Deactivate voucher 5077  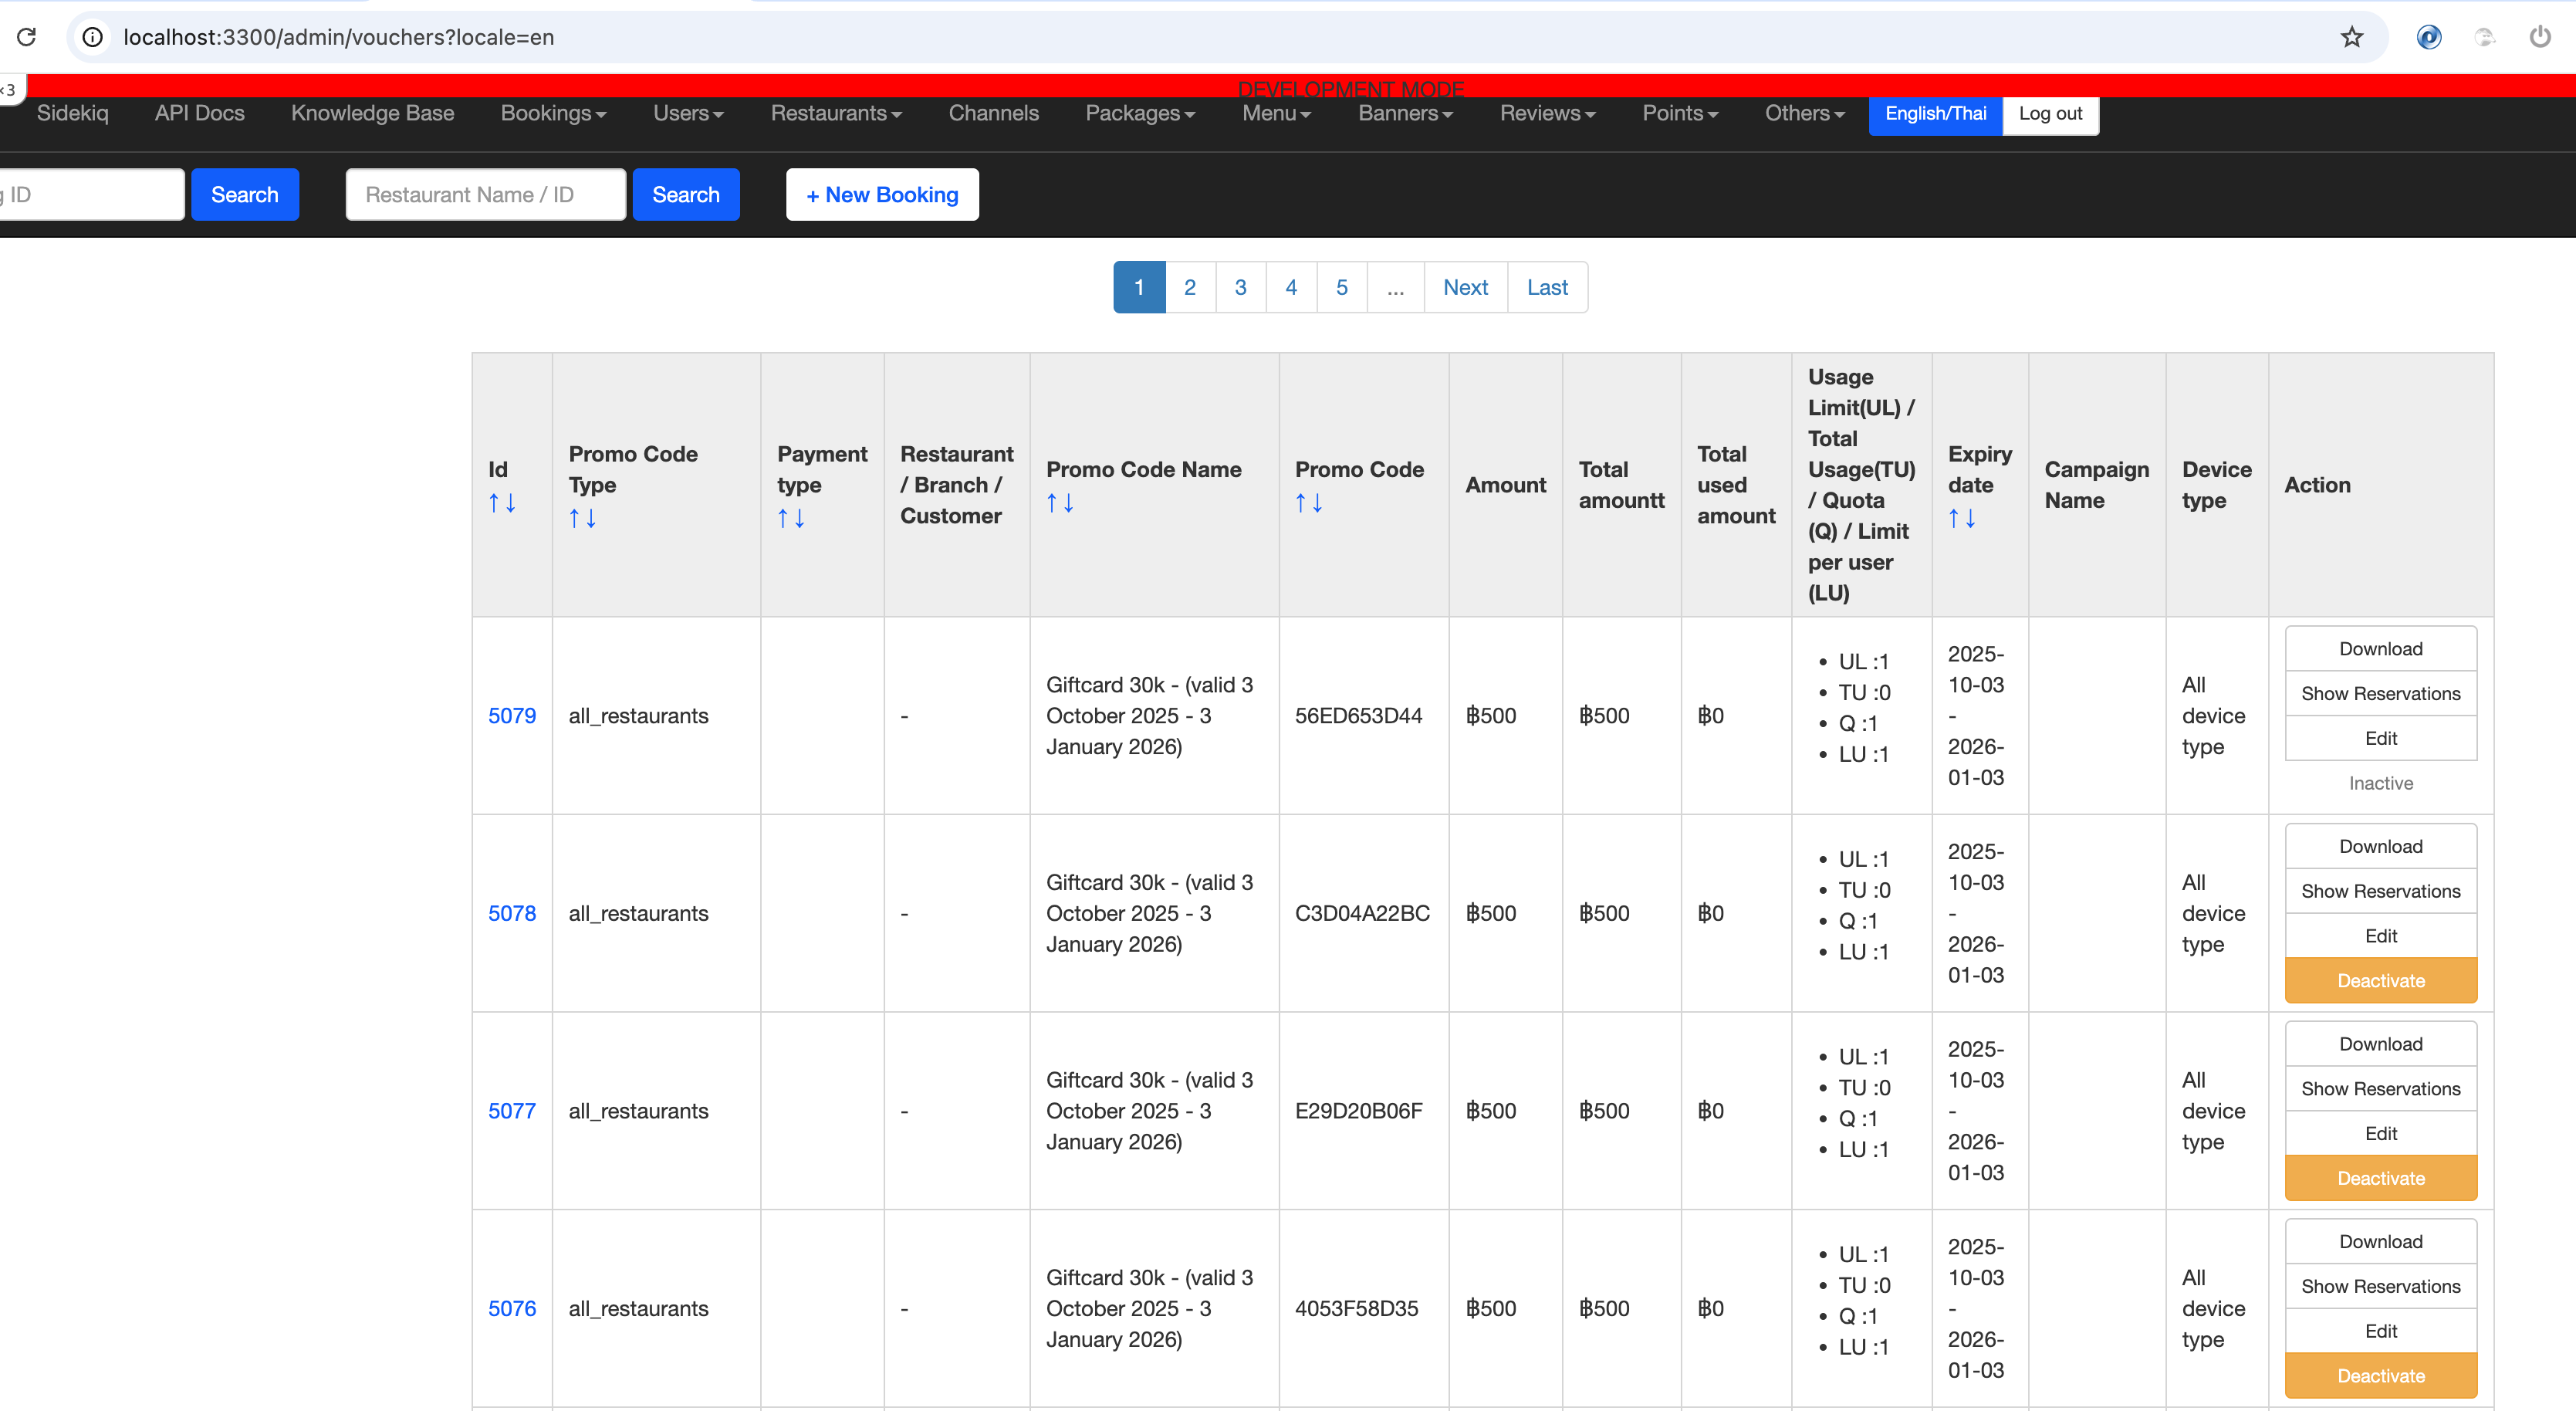pyautogui.click(x=2380, y=1178)
